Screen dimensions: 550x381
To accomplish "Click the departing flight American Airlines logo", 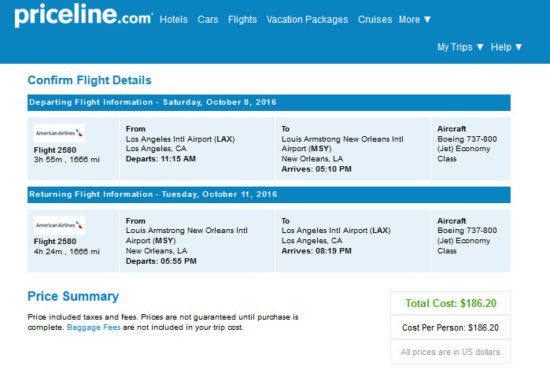I will (59, 133).
